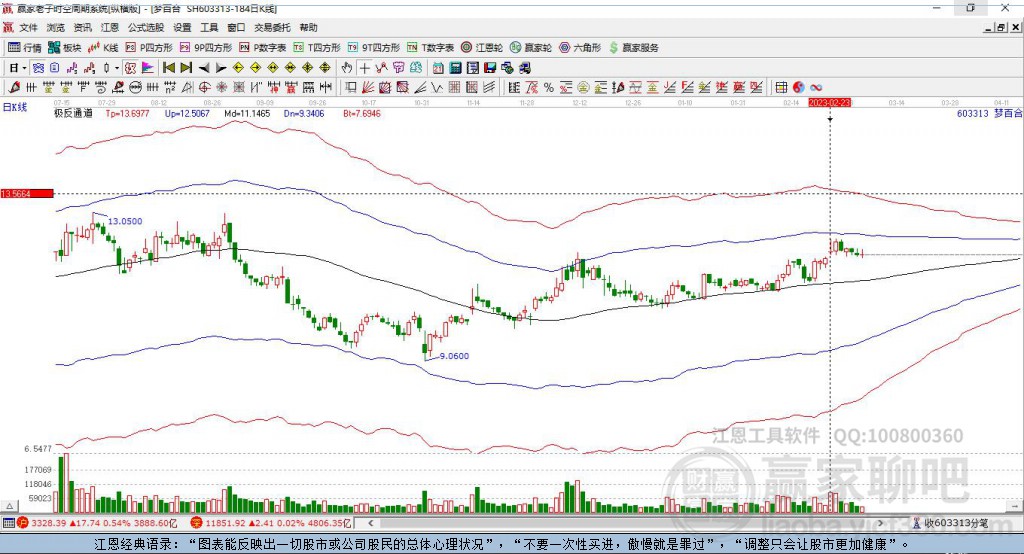1024x554 pixels.
Task: Restore the inner document window
Action: (1000, 27)
